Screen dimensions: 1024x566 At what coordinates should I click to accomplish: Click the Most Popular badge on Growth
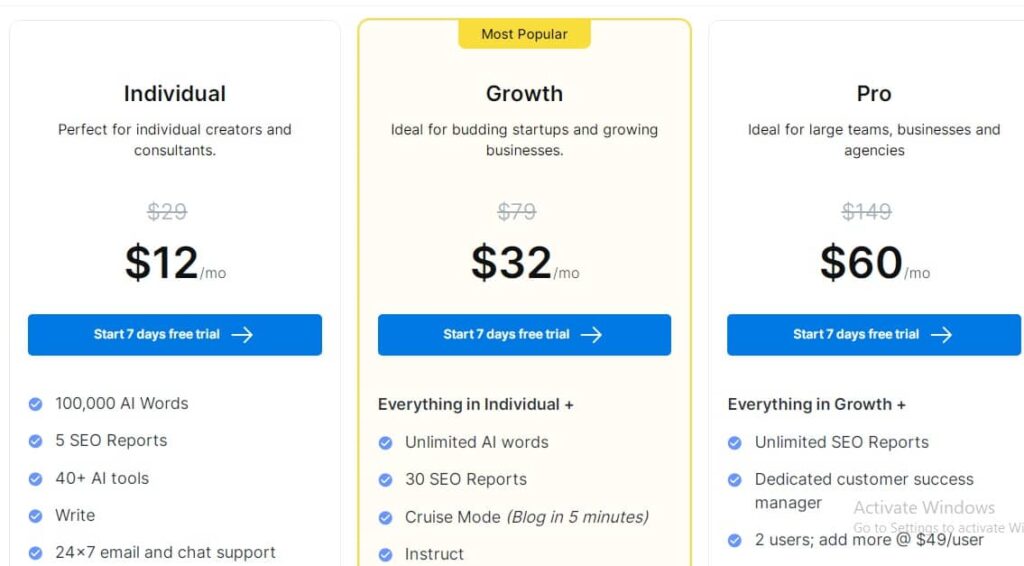point(524,34)
